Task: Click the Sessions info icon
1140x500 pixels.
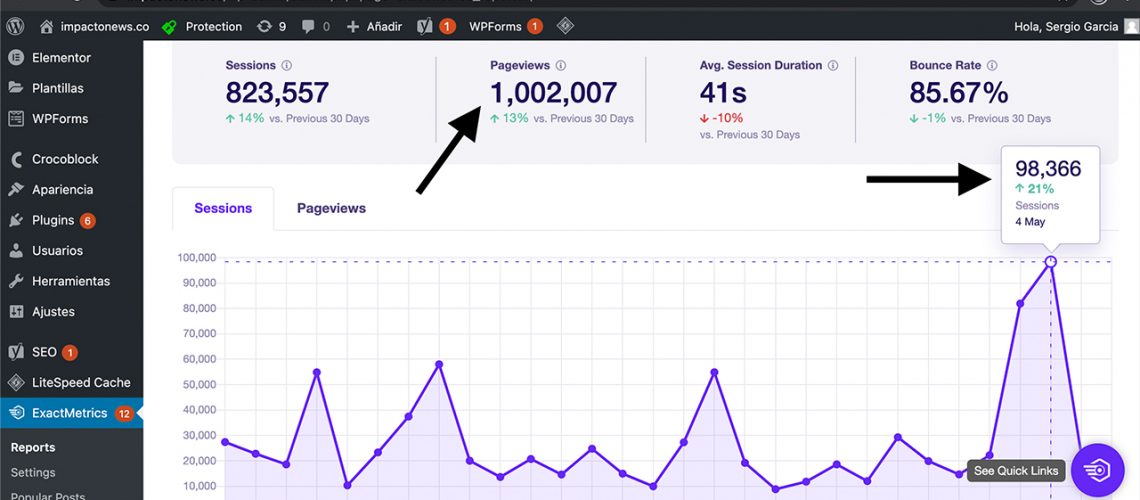Action: (286, 65)
